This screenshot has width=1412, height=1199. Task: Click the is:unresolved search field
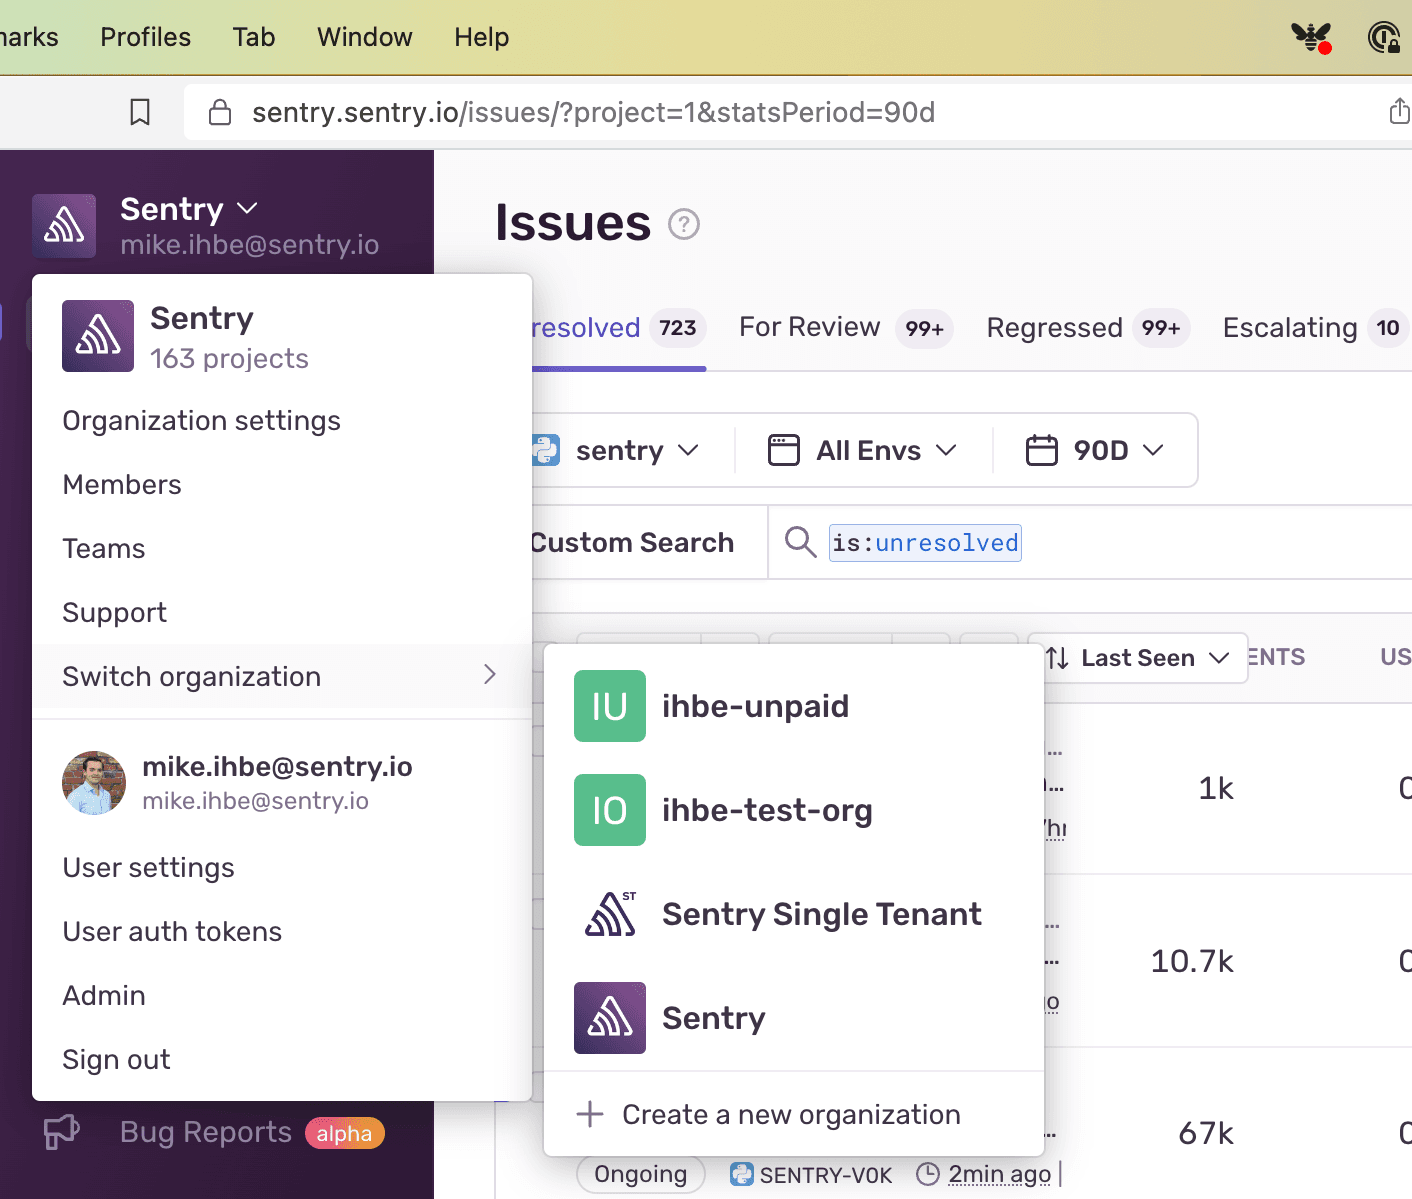pyautogui.click(x=924, y=542)
